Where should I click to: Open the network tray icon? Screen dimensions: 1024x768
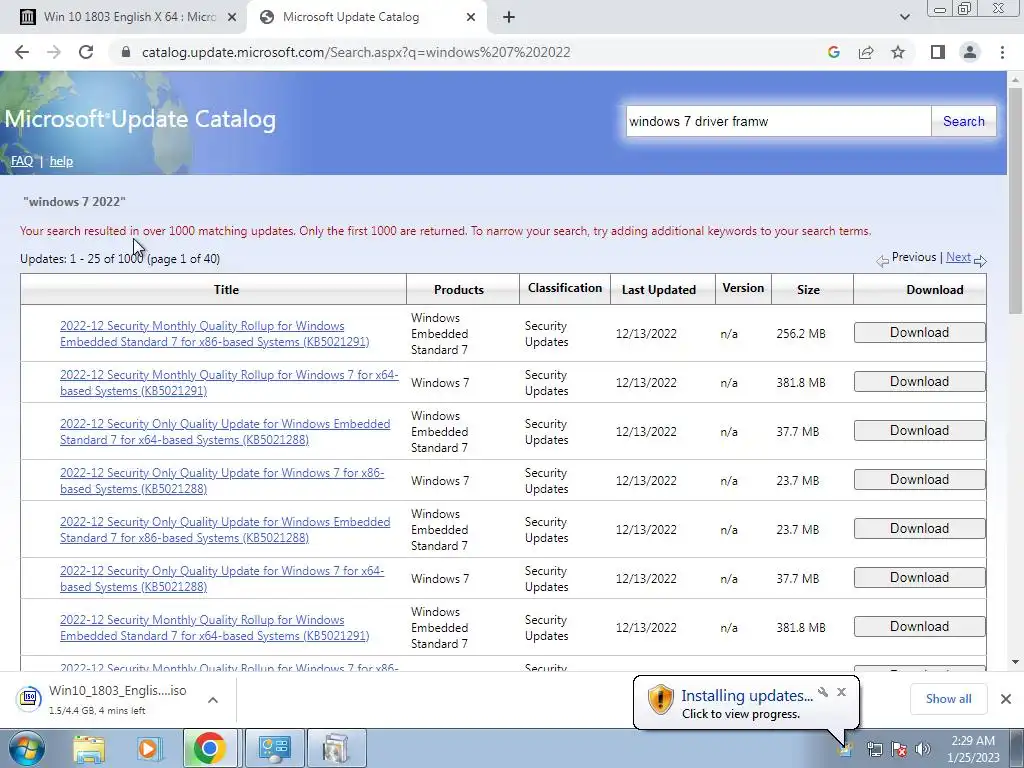[x=874, y=749]
